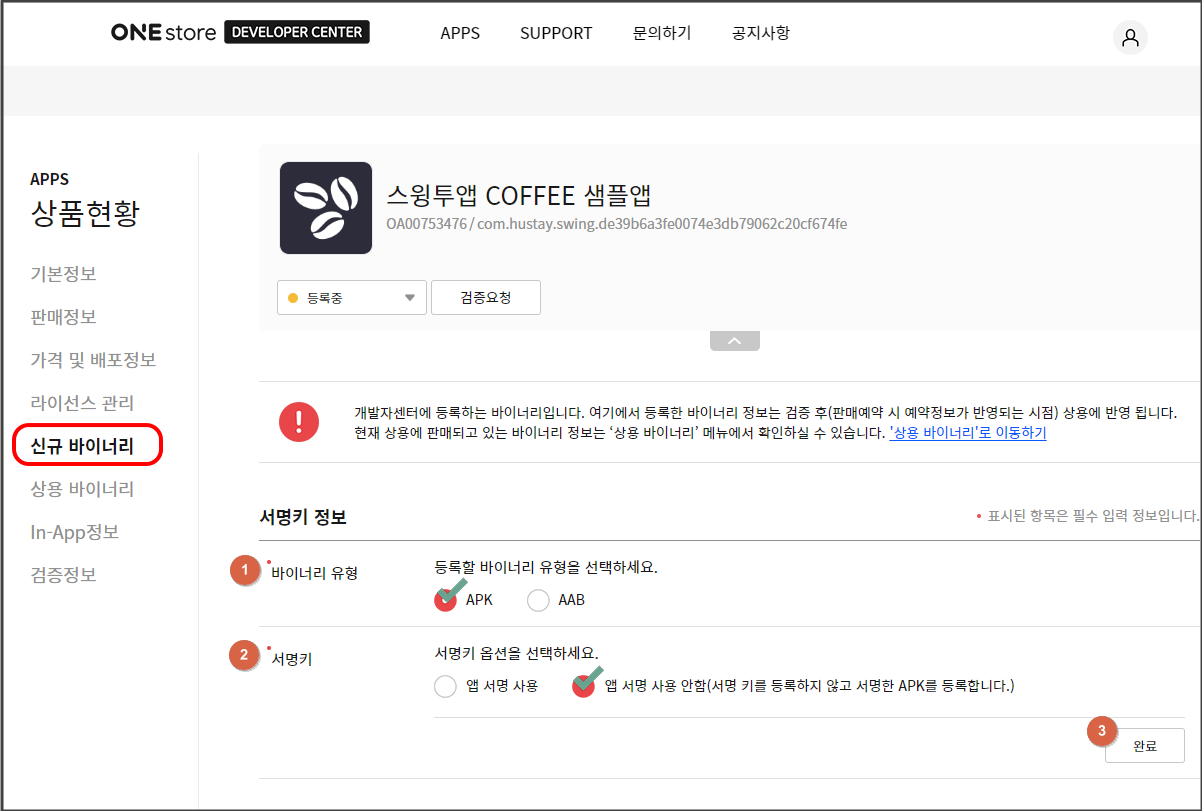
Task: Choose the 앱 서명 사용 안함 option
Action: point(584,686)
